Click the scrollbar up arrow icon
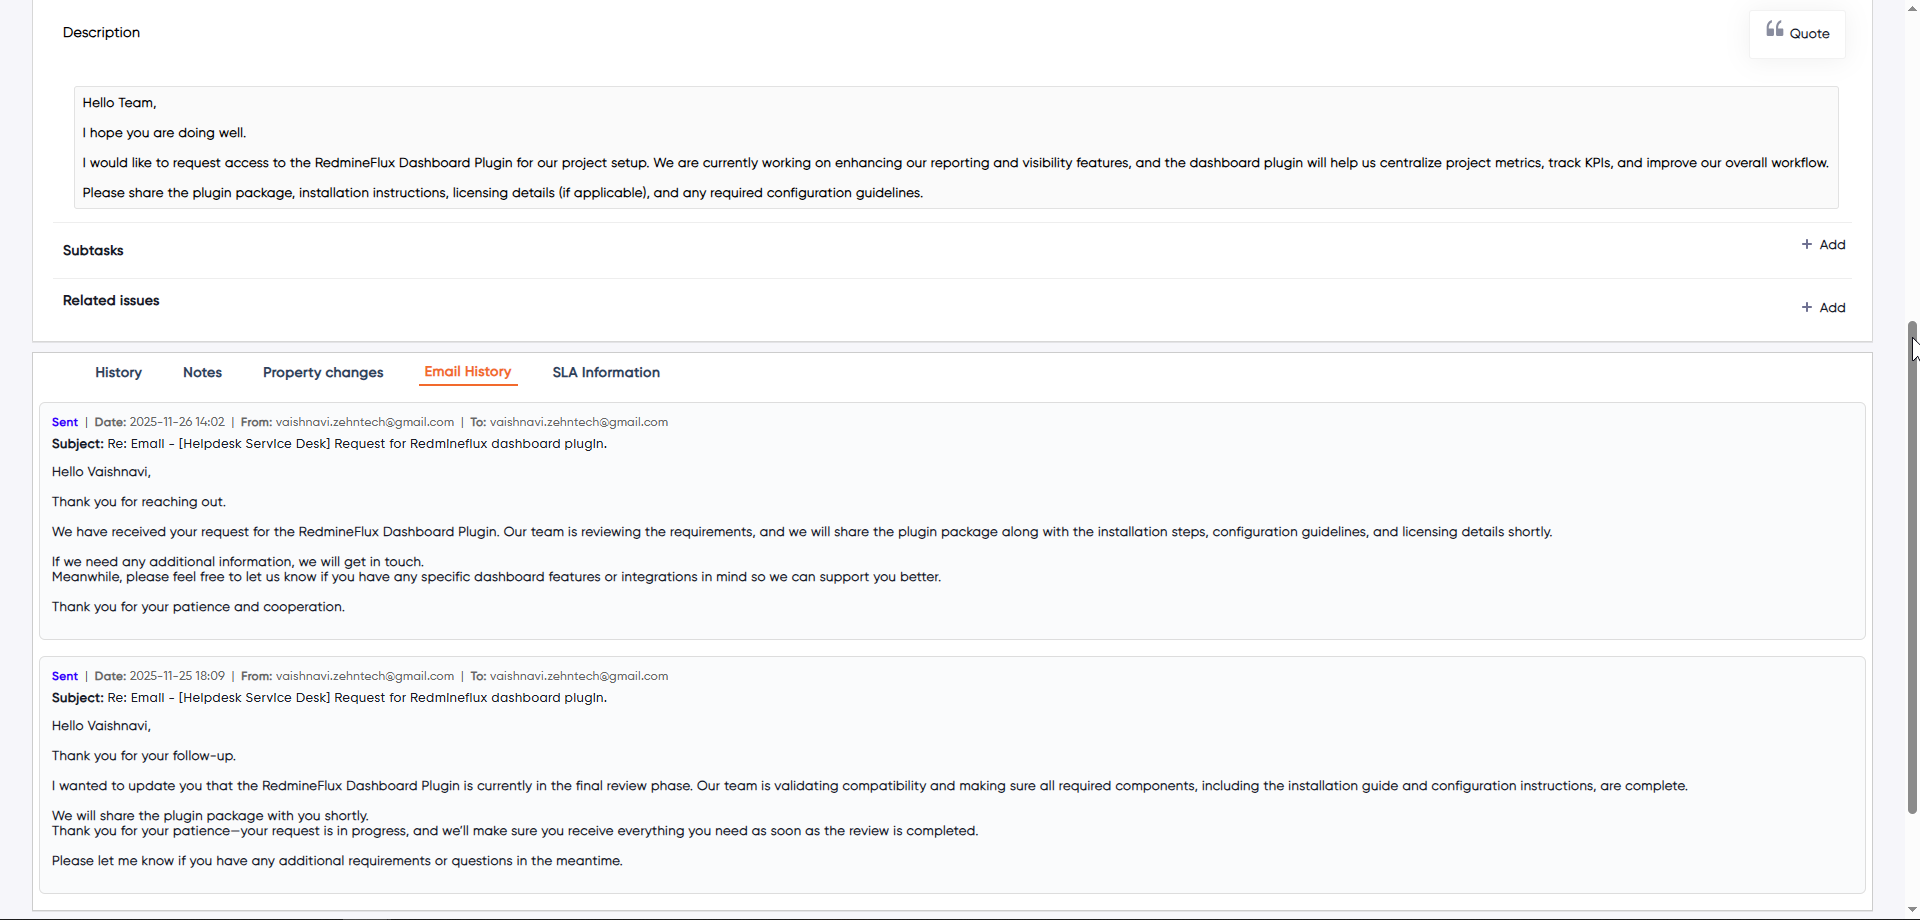Image resolution: width=1920 pixels, height=920 pixels. click(1912, 7)
